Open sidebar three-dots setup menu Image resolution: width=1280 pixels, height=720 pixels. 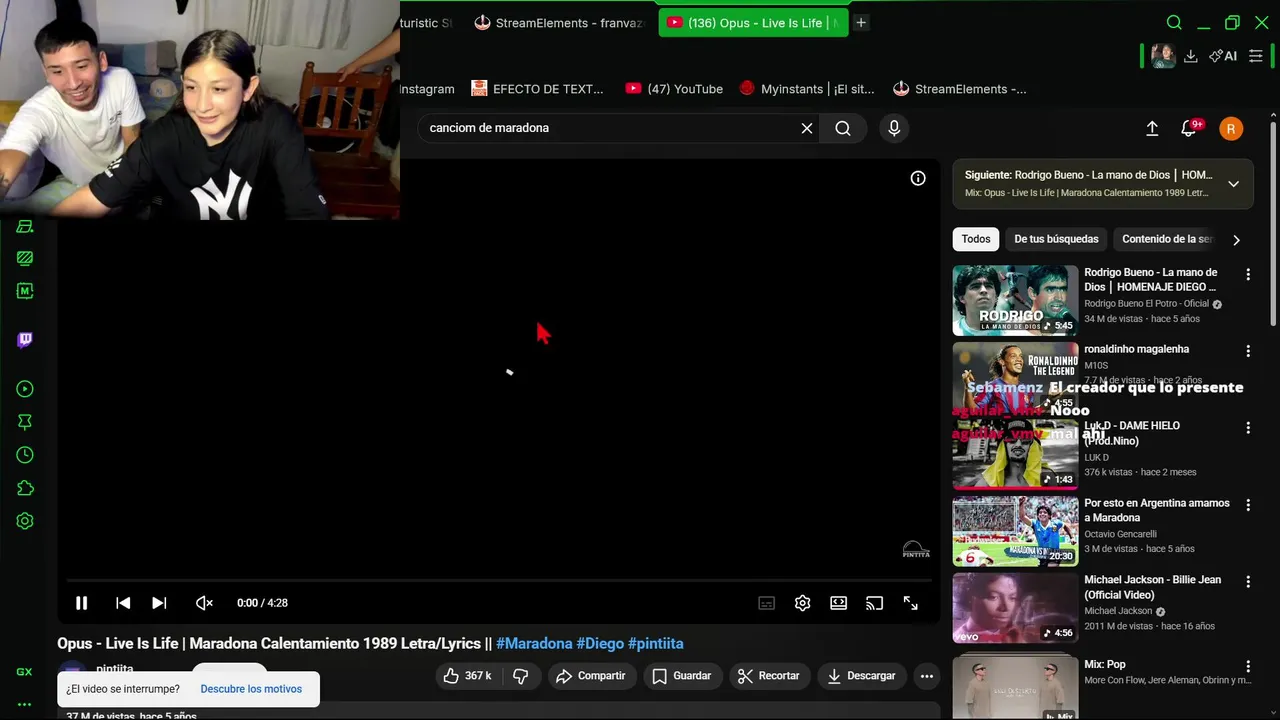pyautogui.click(x=24, y=704)
